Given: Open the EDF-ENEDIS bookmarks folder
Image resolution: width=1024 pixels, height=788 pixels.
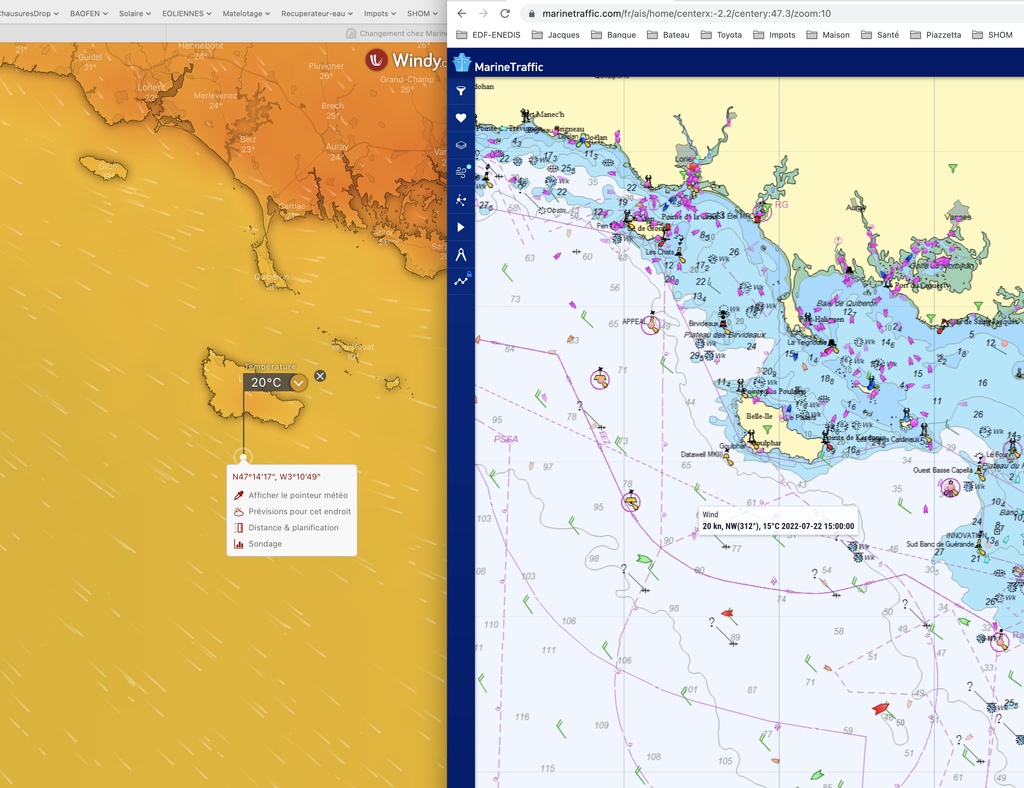Looking at the screenshot, I should tap(488, 35).
